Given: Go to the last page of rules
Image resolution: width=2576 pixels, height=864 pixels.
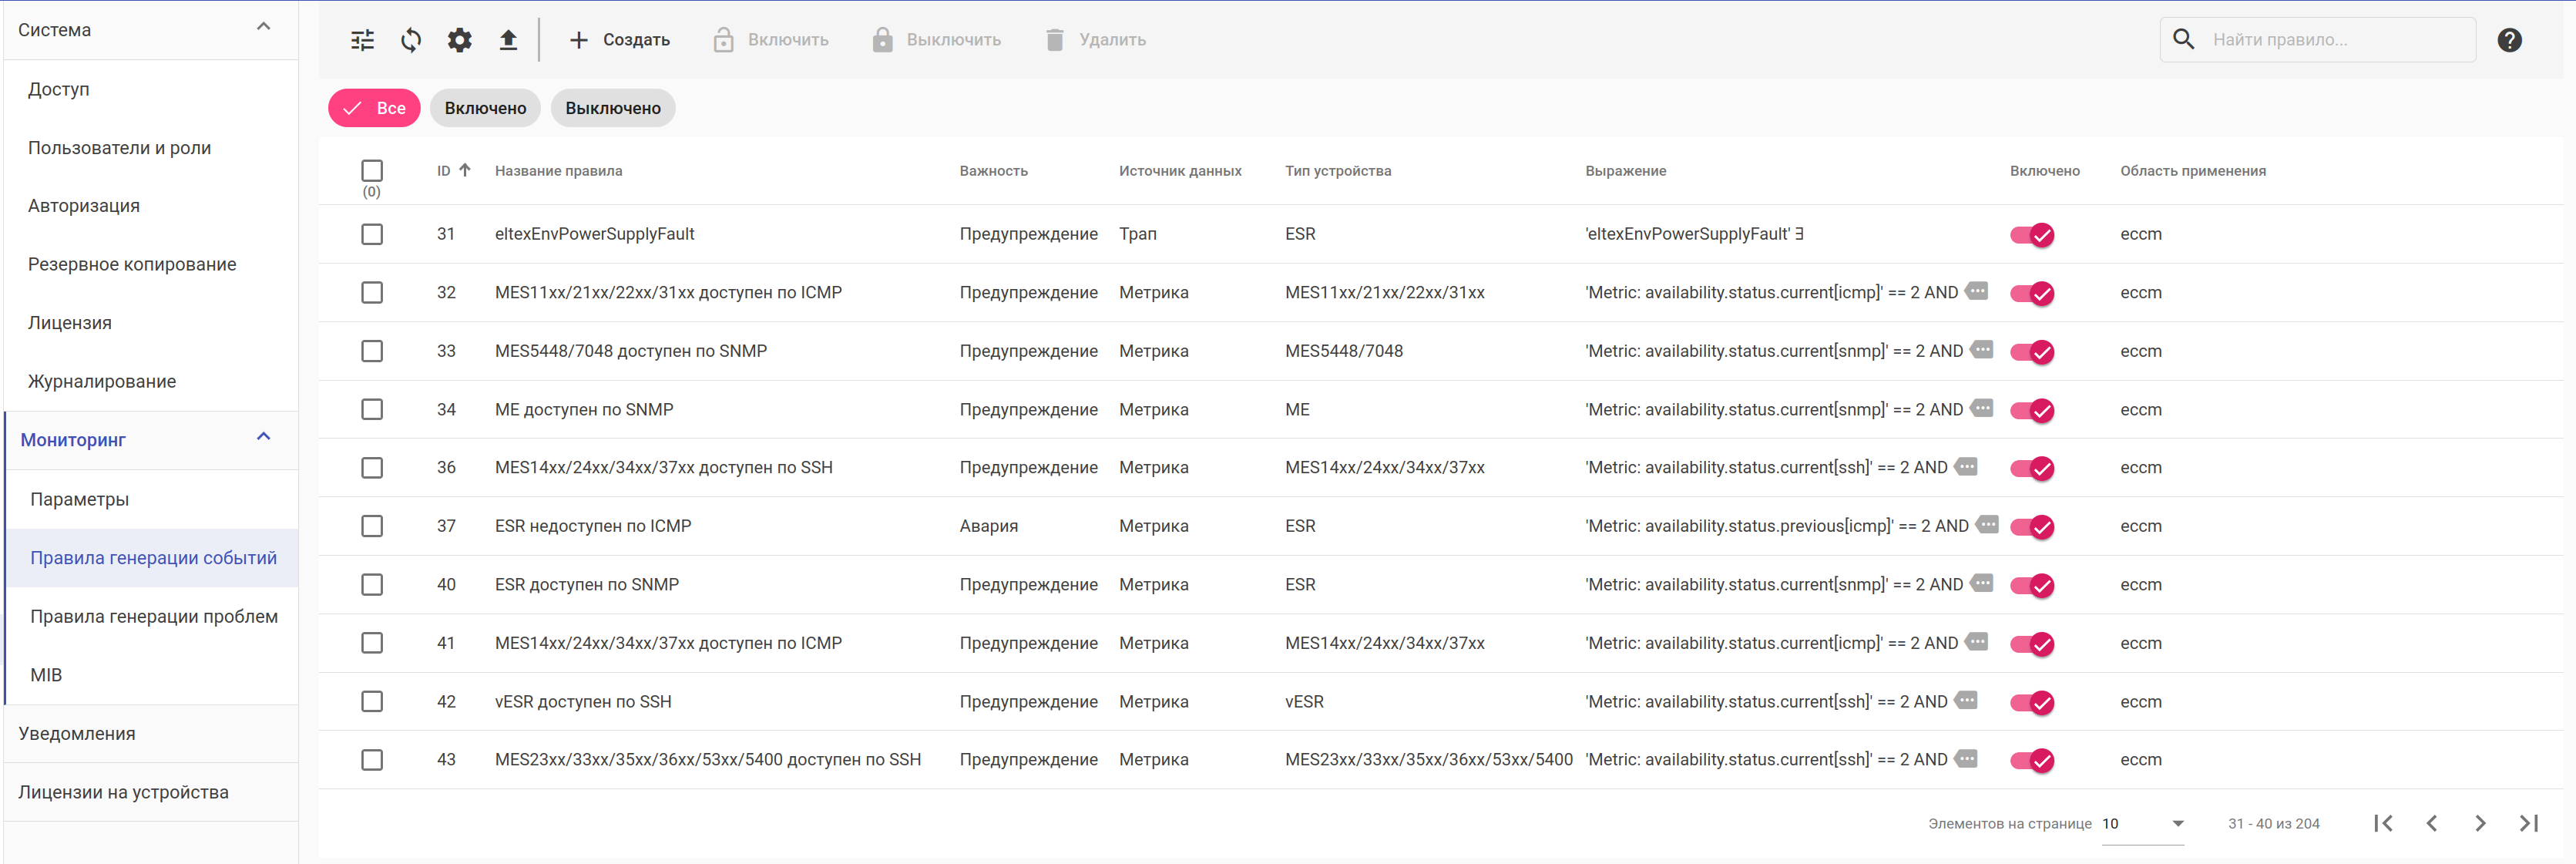Looking at the screenshot, I should 2528,823.
